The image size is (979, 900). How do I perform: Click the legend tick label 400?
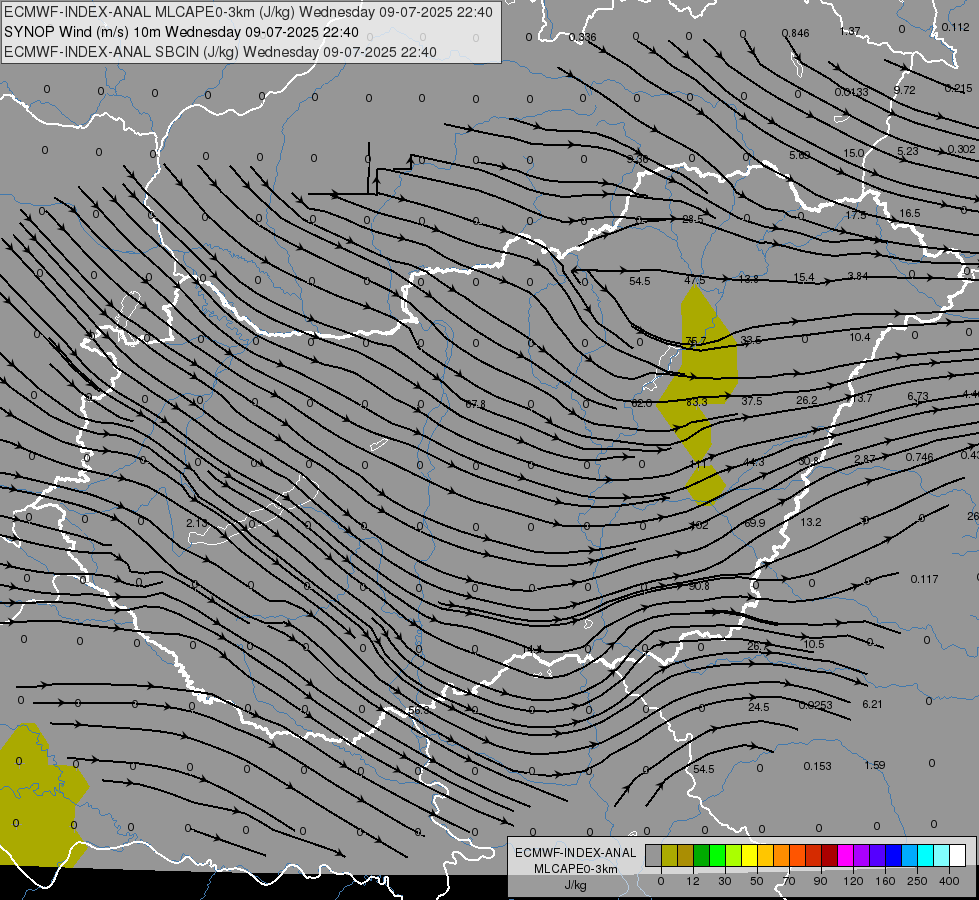tap(949, 881)
